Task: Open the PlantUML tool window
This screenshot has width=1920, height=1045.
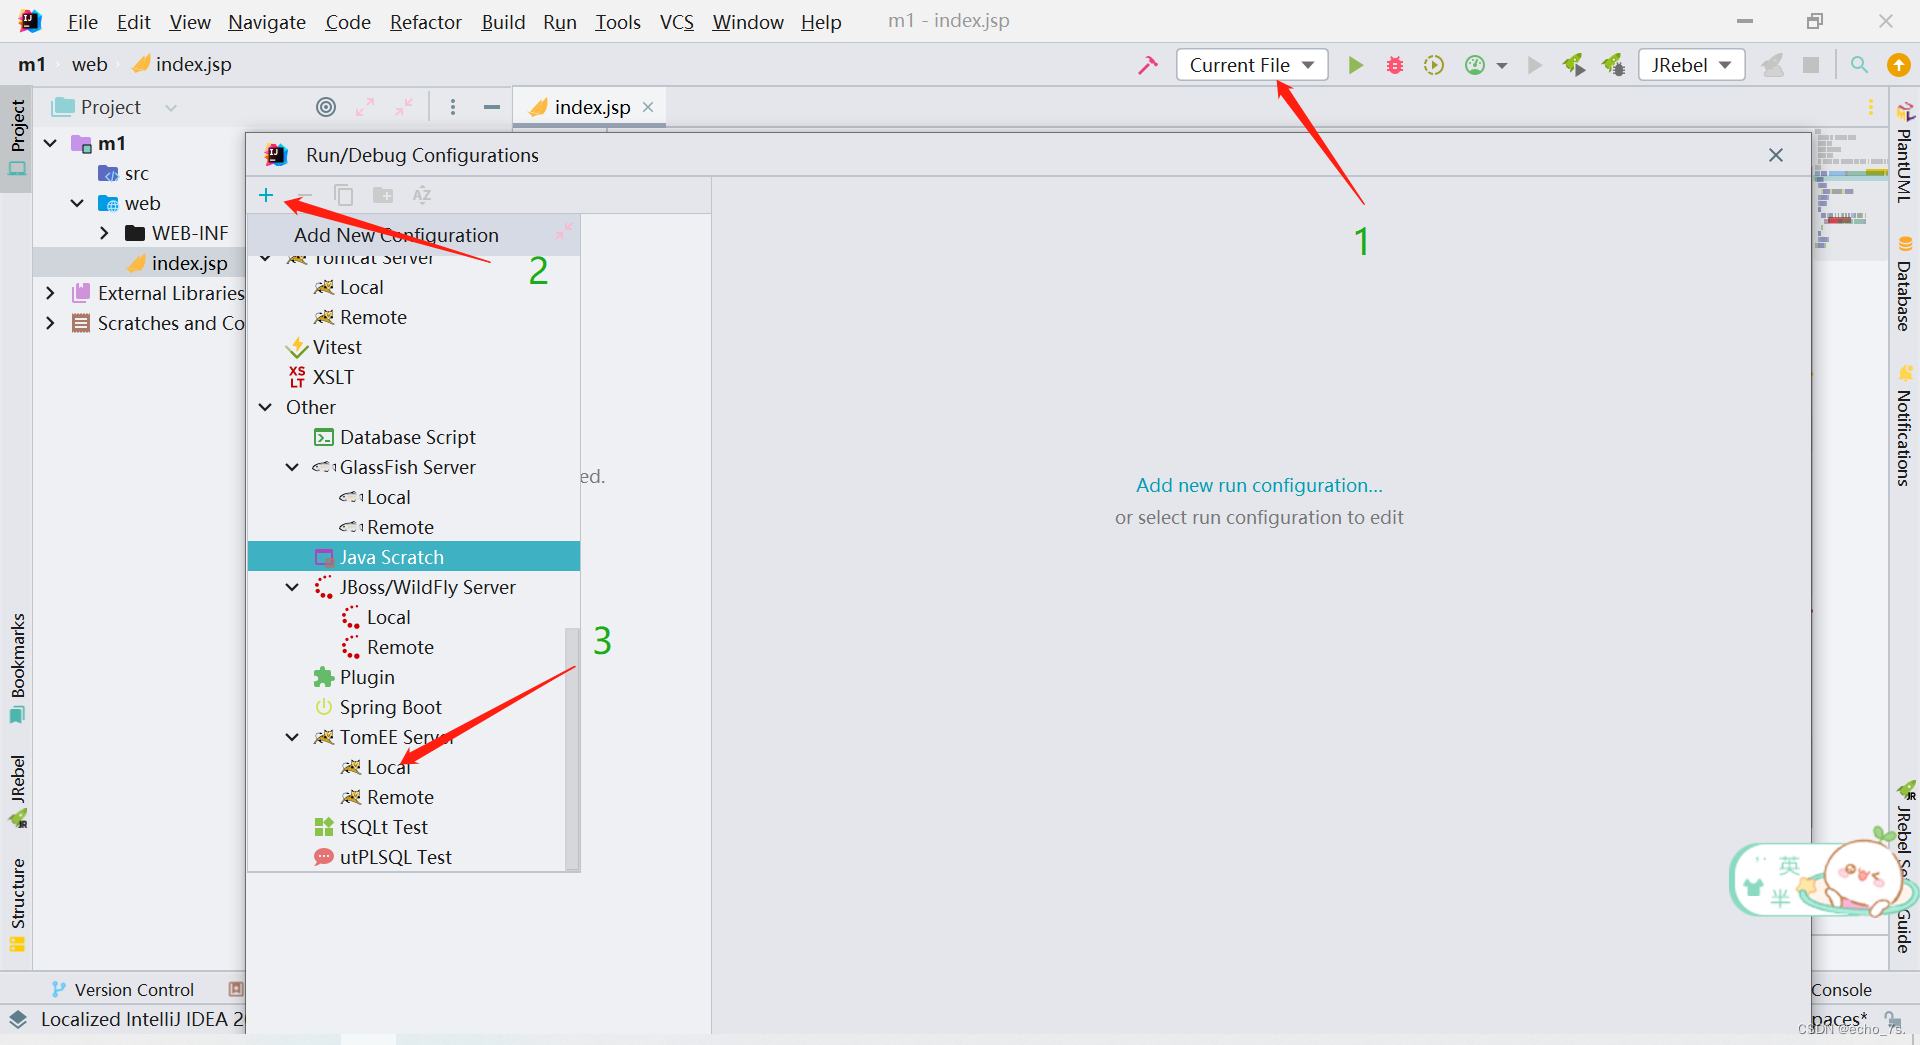Action: point(1905,154)
